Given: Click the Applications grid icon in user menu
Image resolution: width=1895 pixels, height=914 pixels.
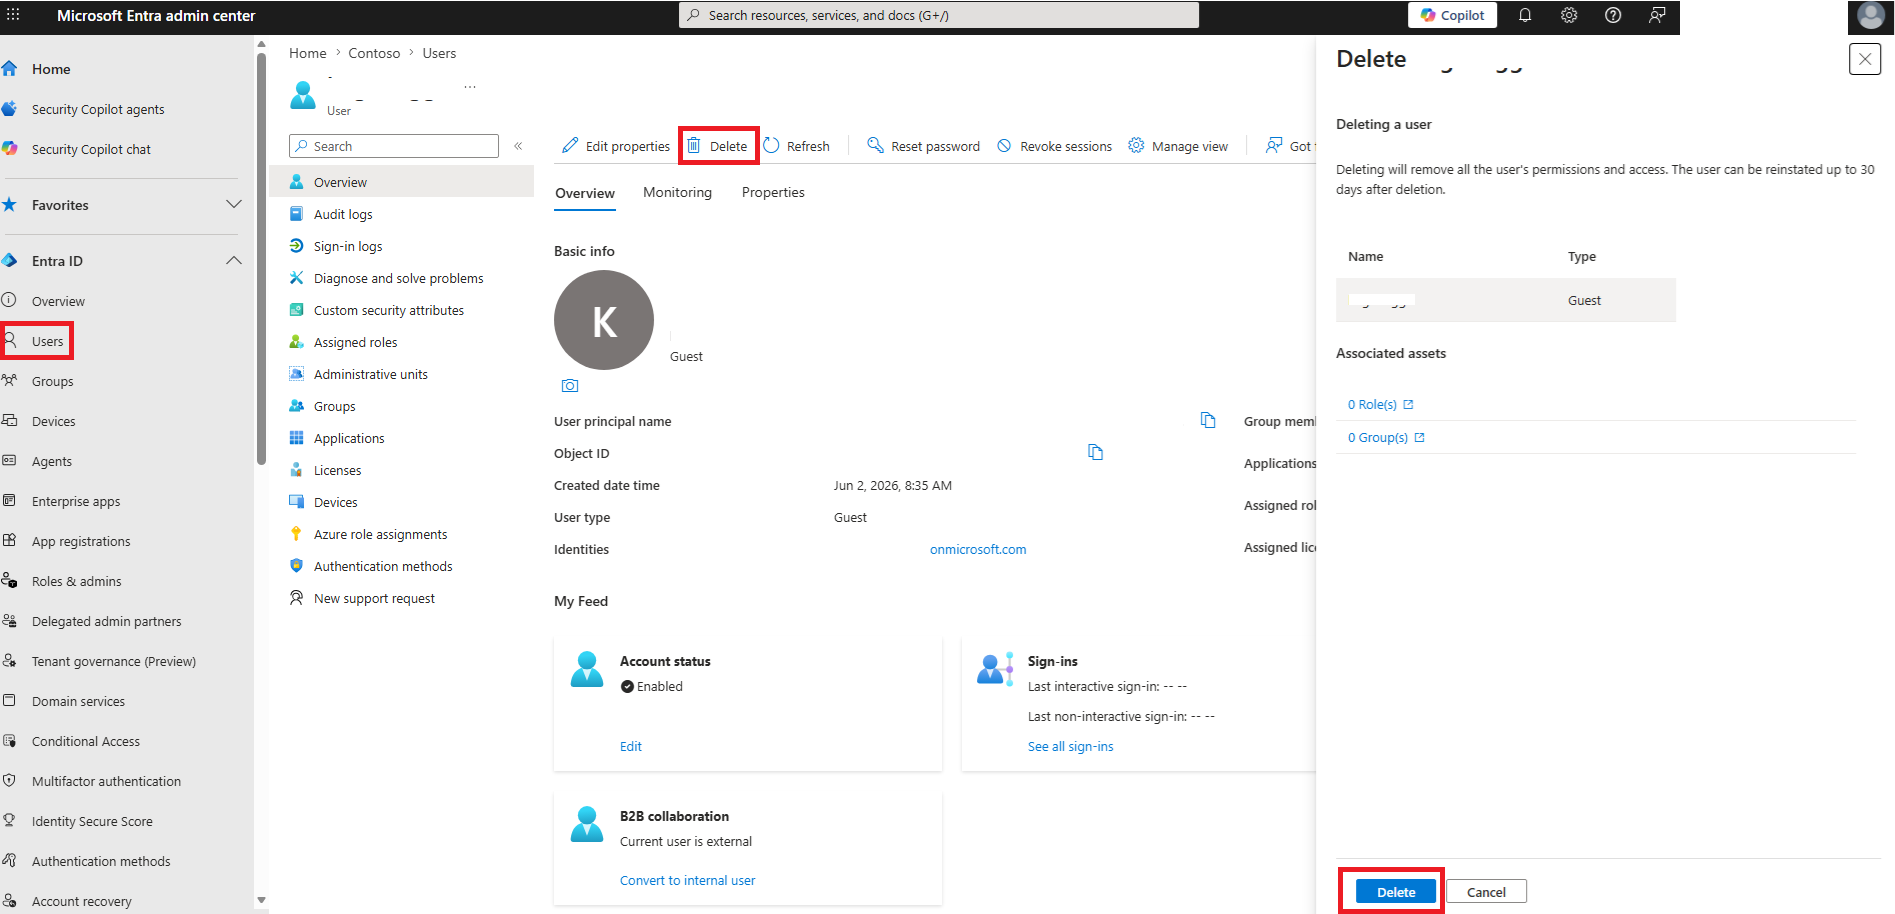Looking at the screenshot, I should pyautogui.click(x=296, y=438).
